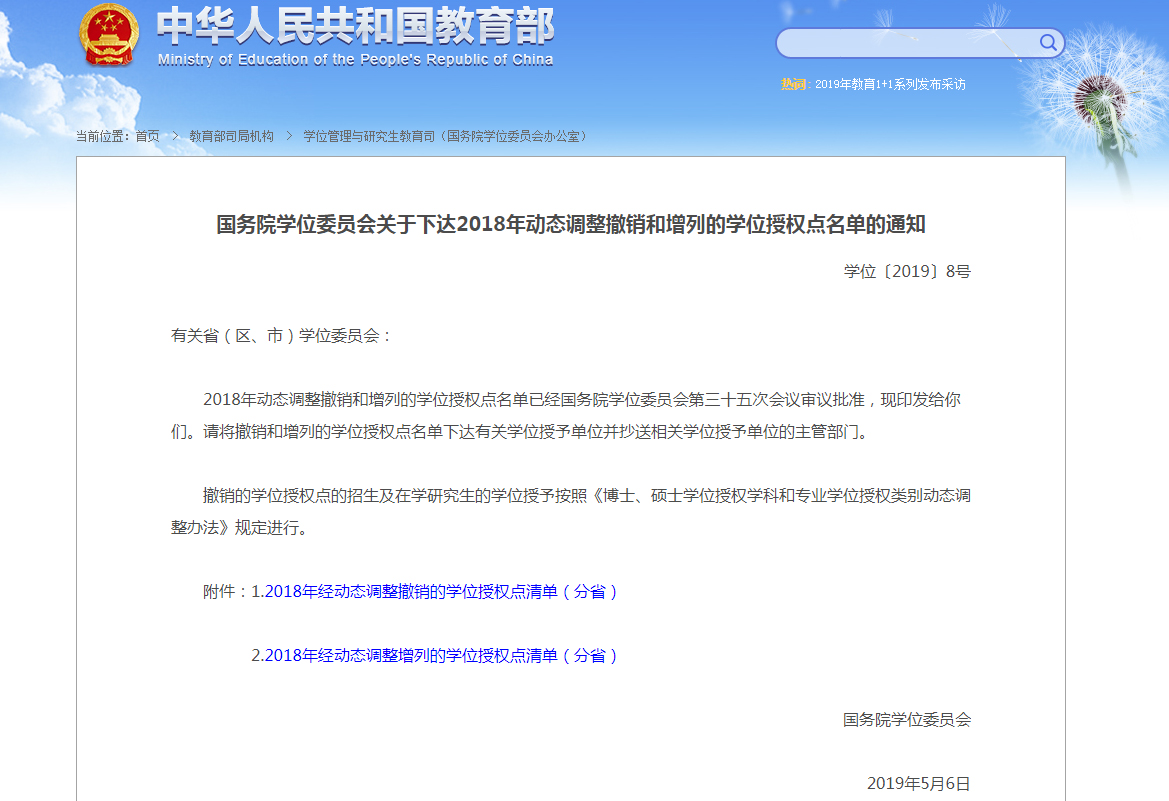Open the 首页 breadcrumb link
The width and height of the screenshot is (1169, 801).
(x=147, y=136)
